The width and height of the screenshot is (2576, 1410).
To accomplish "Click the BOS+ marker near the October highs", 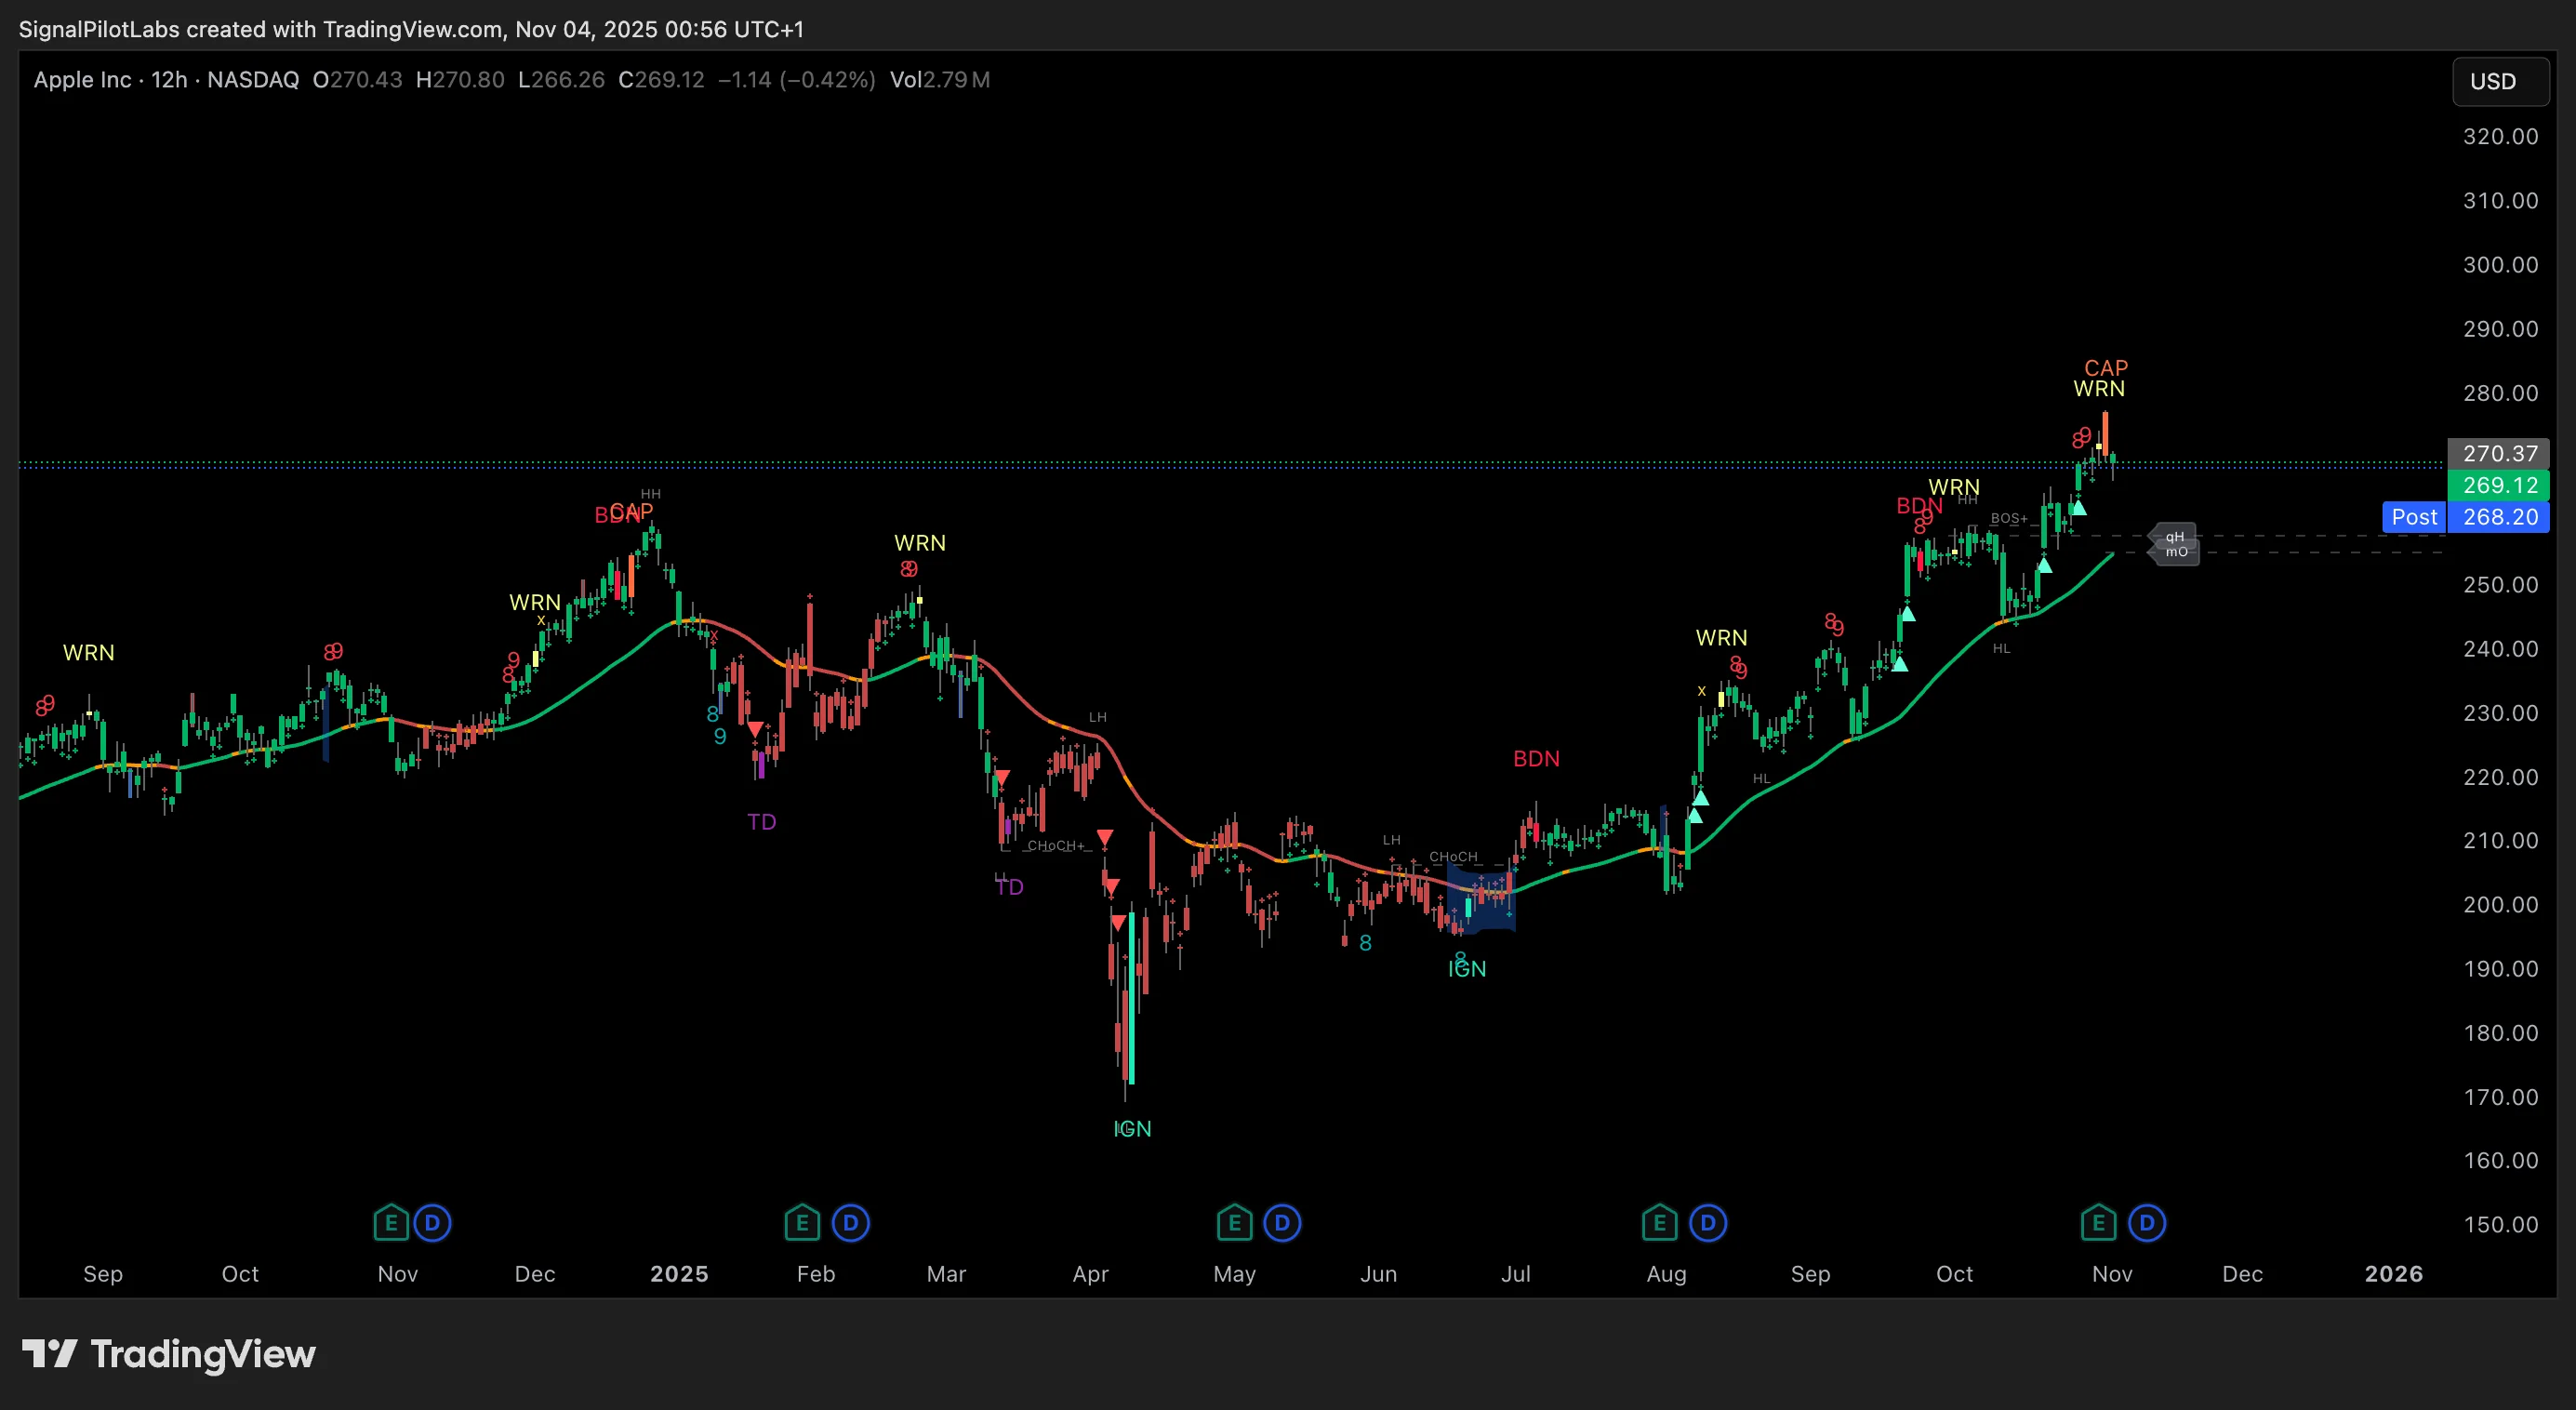I will coord(2008,519).
